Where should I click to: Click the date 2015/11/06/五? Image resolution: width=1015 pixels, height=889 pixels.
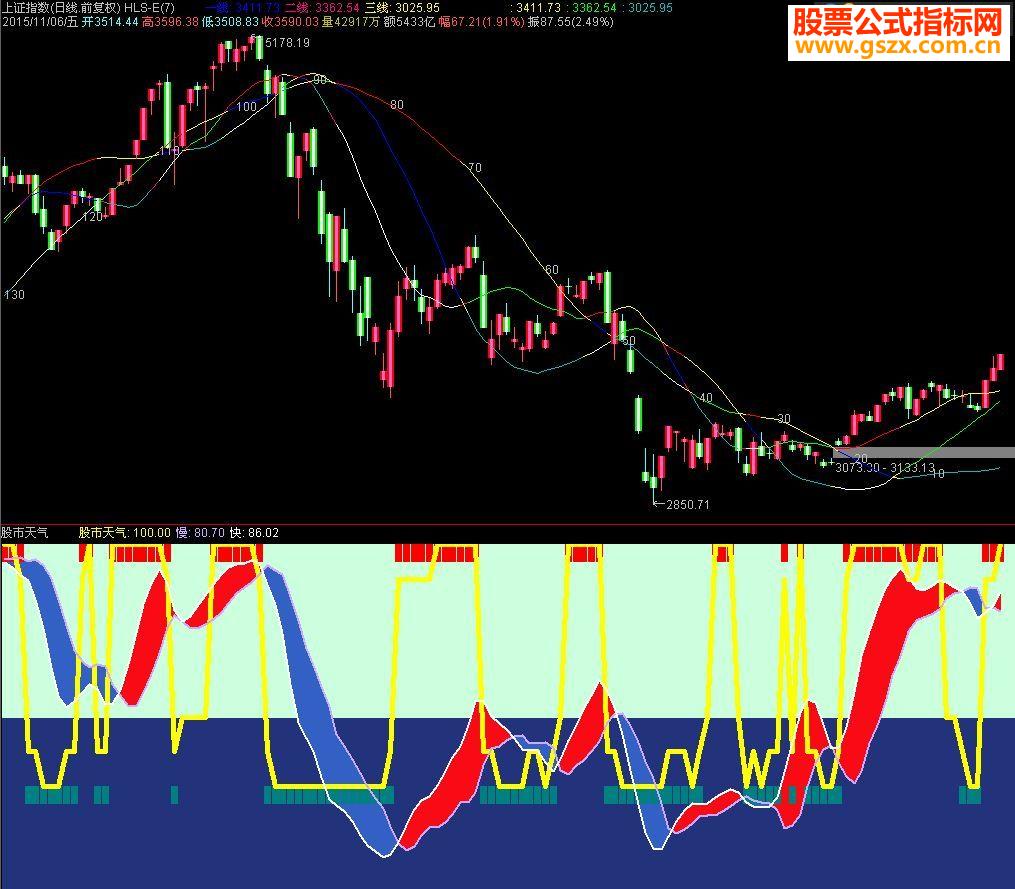[40, 22]
